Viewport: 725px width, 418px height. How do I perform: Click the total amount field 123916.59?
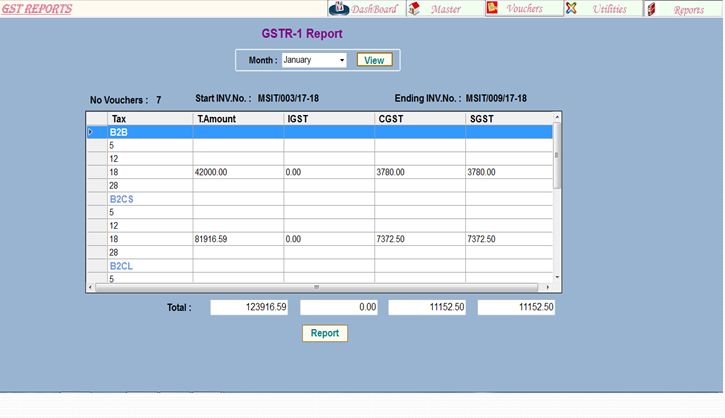[x=249, y=307]
